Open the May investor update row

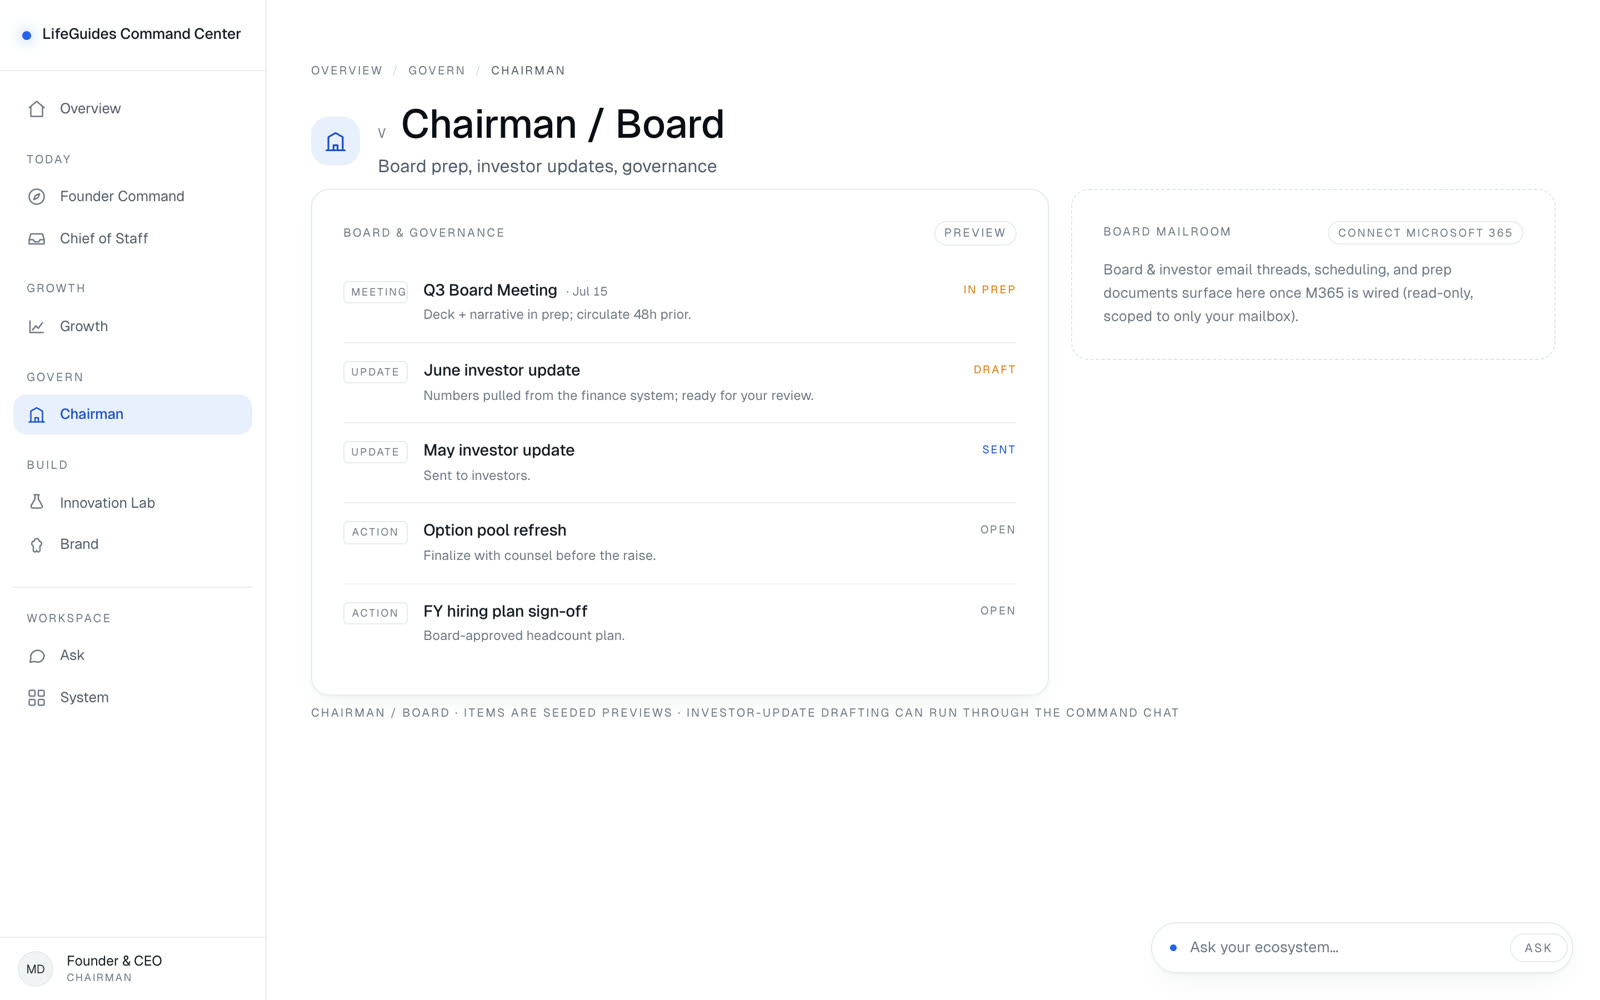(x=680, y=463)
